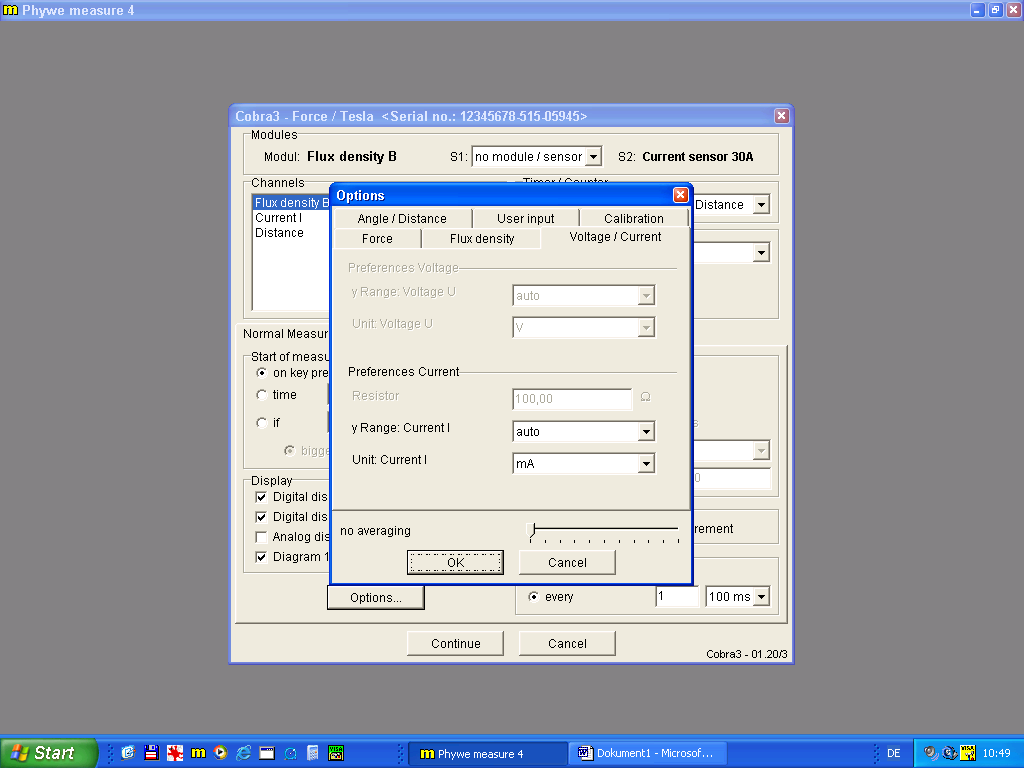1024x768 pixels.
Task: Switch to the Angle / Distance tab
Action: [x=402, y=219]
